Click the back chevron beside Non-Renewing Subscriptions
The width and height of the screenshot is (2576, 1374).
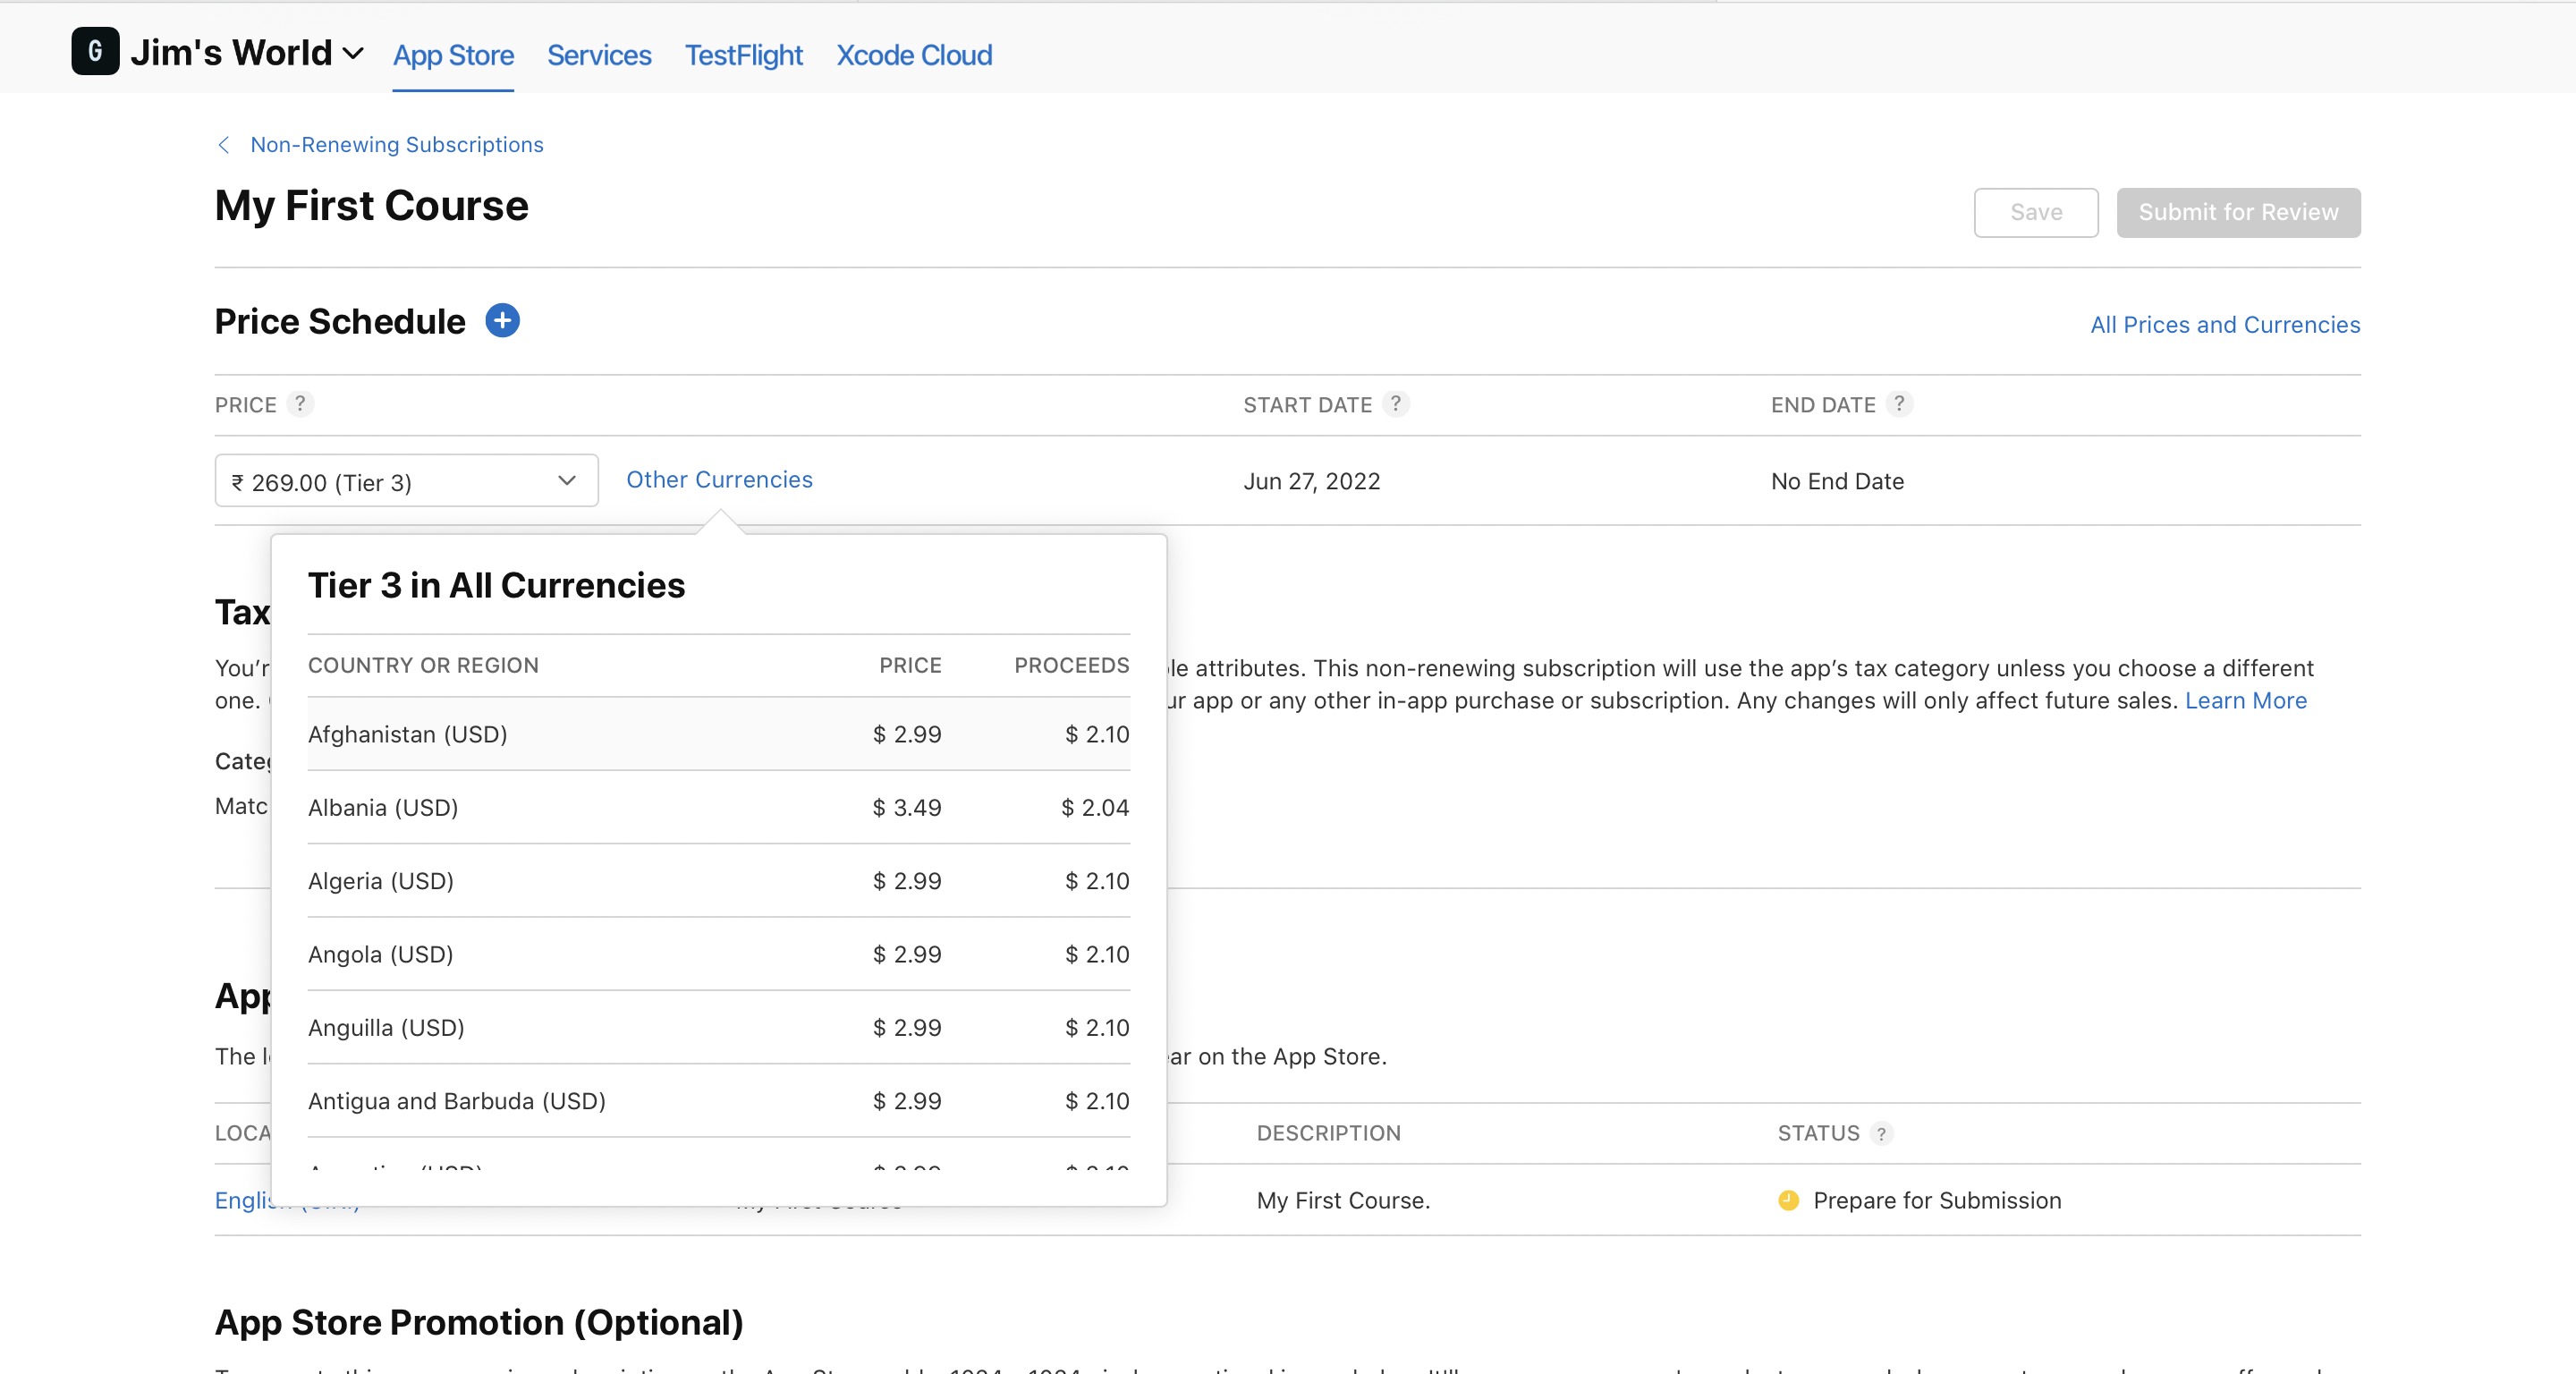click(224, 145)
